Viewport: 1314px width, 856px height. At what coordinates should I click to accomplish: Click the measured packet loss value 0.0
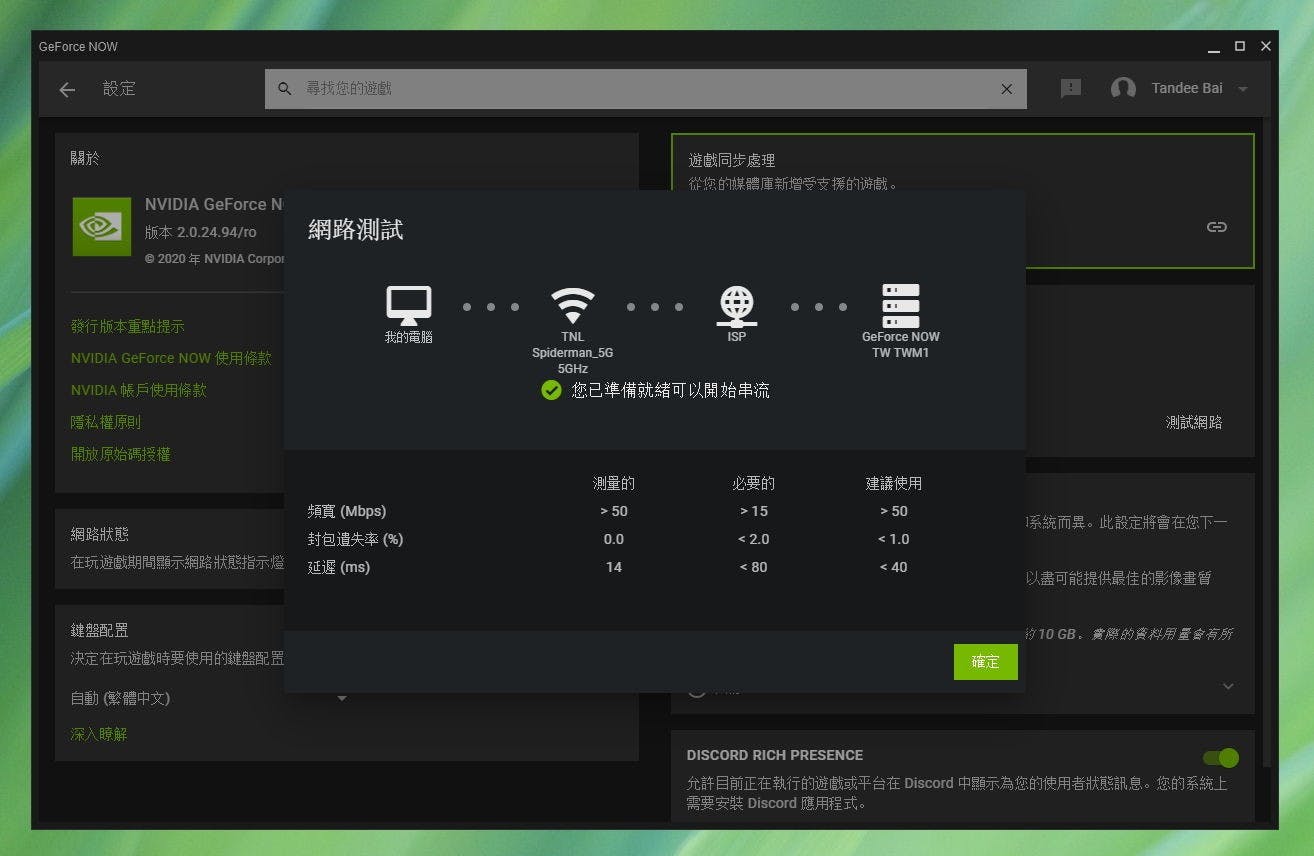pos(614,539)
